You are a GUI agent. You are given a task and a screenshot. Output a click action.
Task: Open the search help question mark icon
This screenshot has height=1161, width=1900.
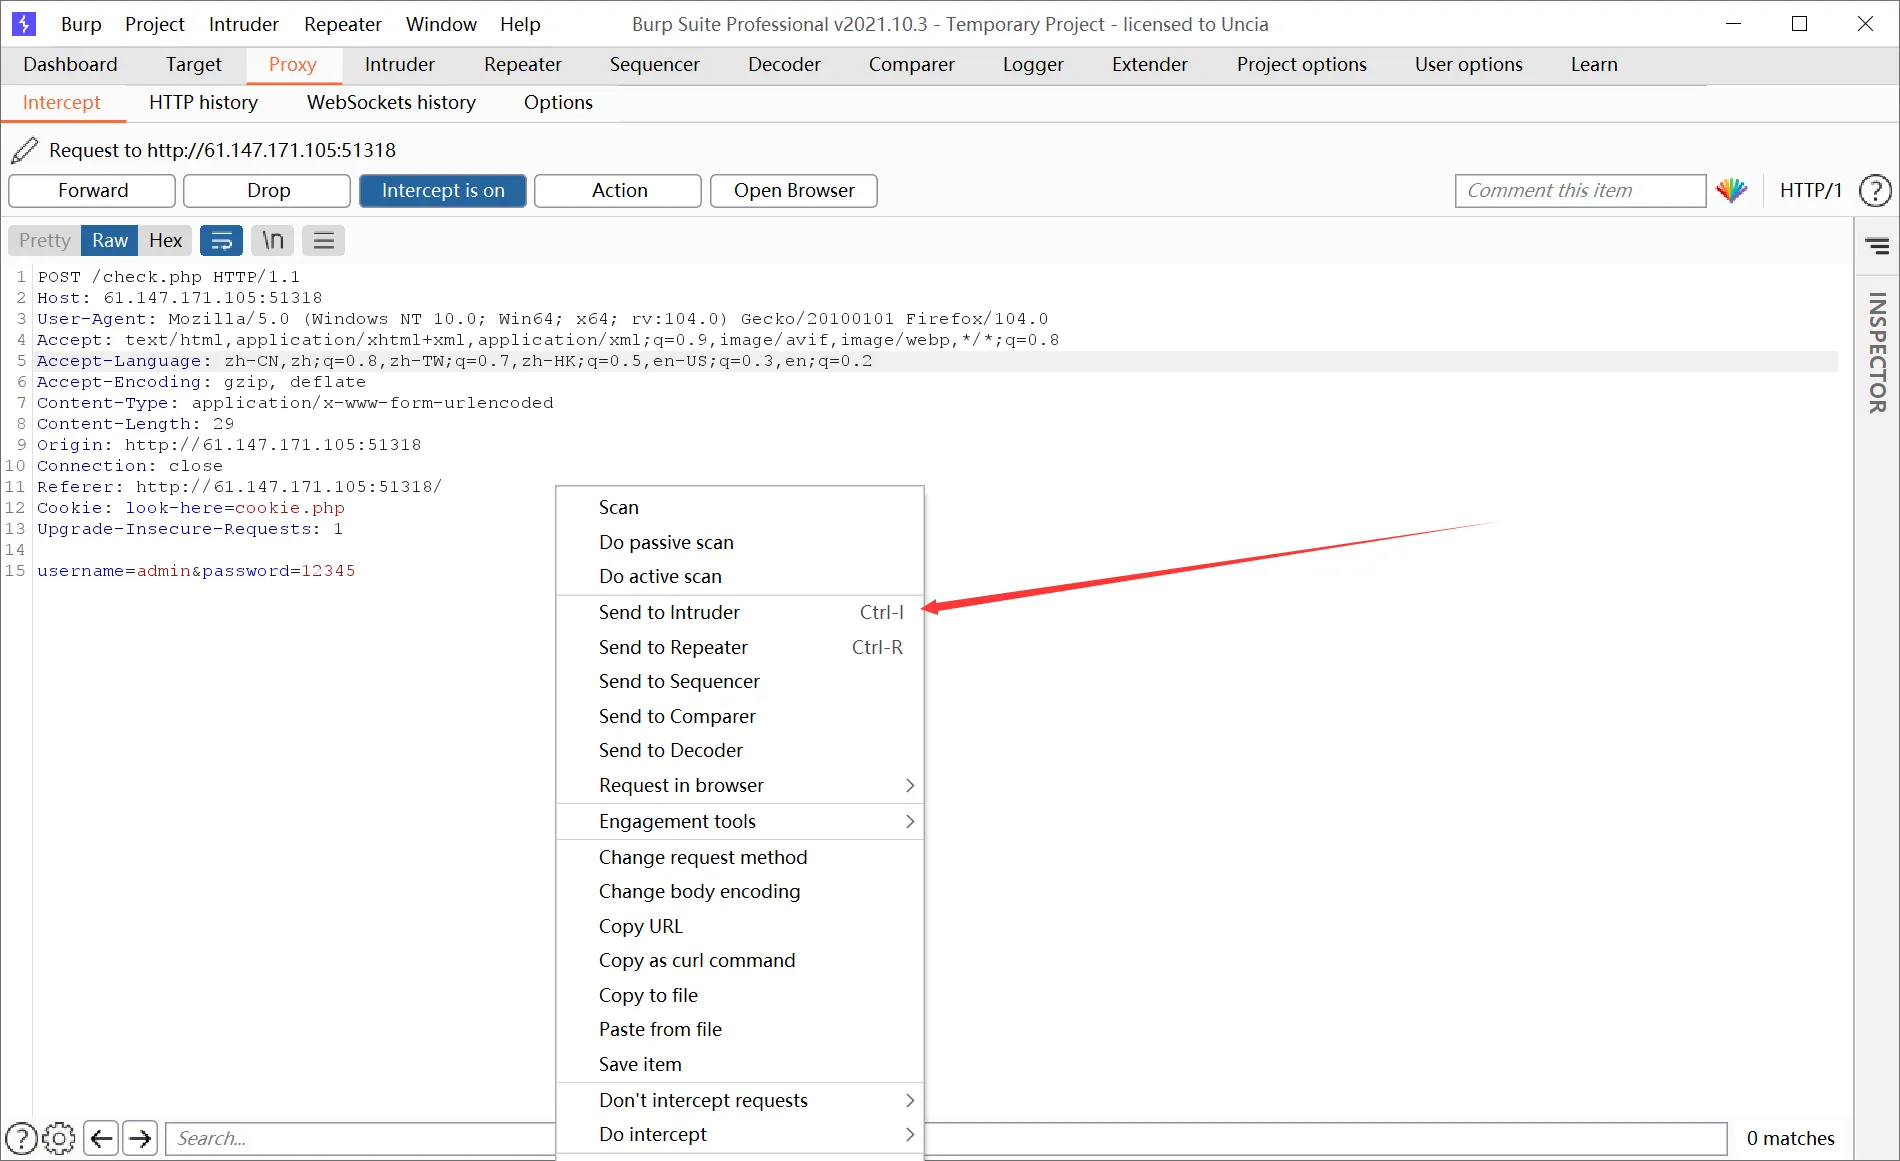tap(22, 1138)
